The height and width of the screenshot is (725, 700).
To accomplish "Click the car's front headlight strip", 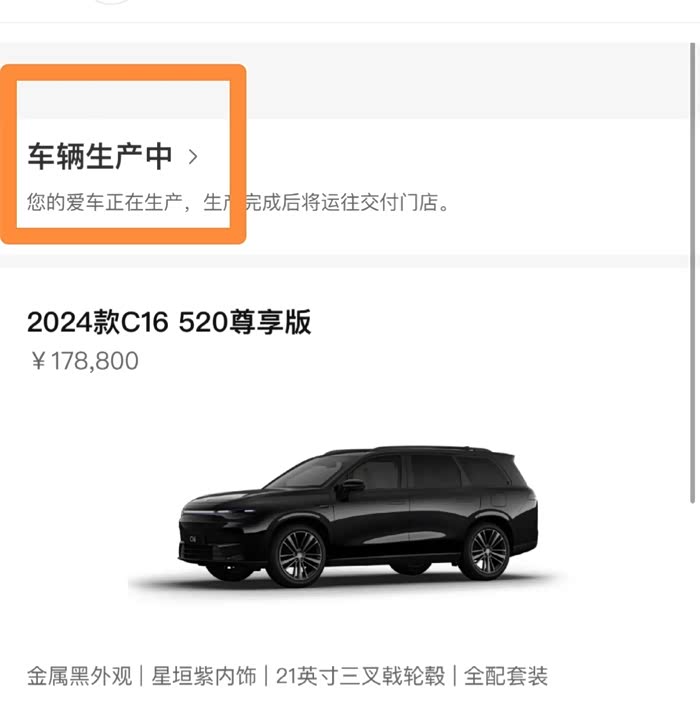I will coord(217,512).
